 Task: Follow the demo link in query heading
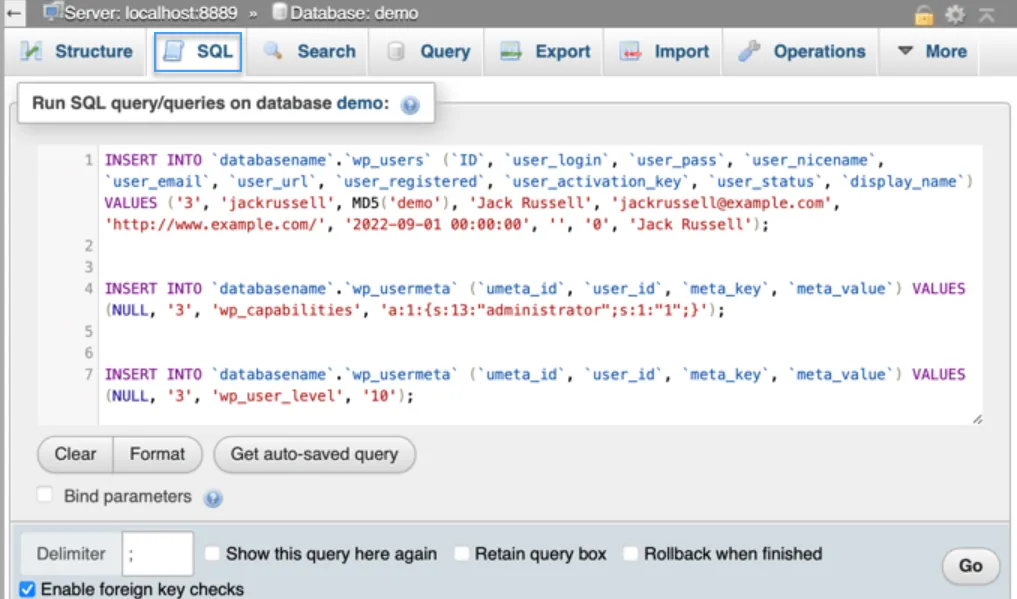tap(359, 103)
